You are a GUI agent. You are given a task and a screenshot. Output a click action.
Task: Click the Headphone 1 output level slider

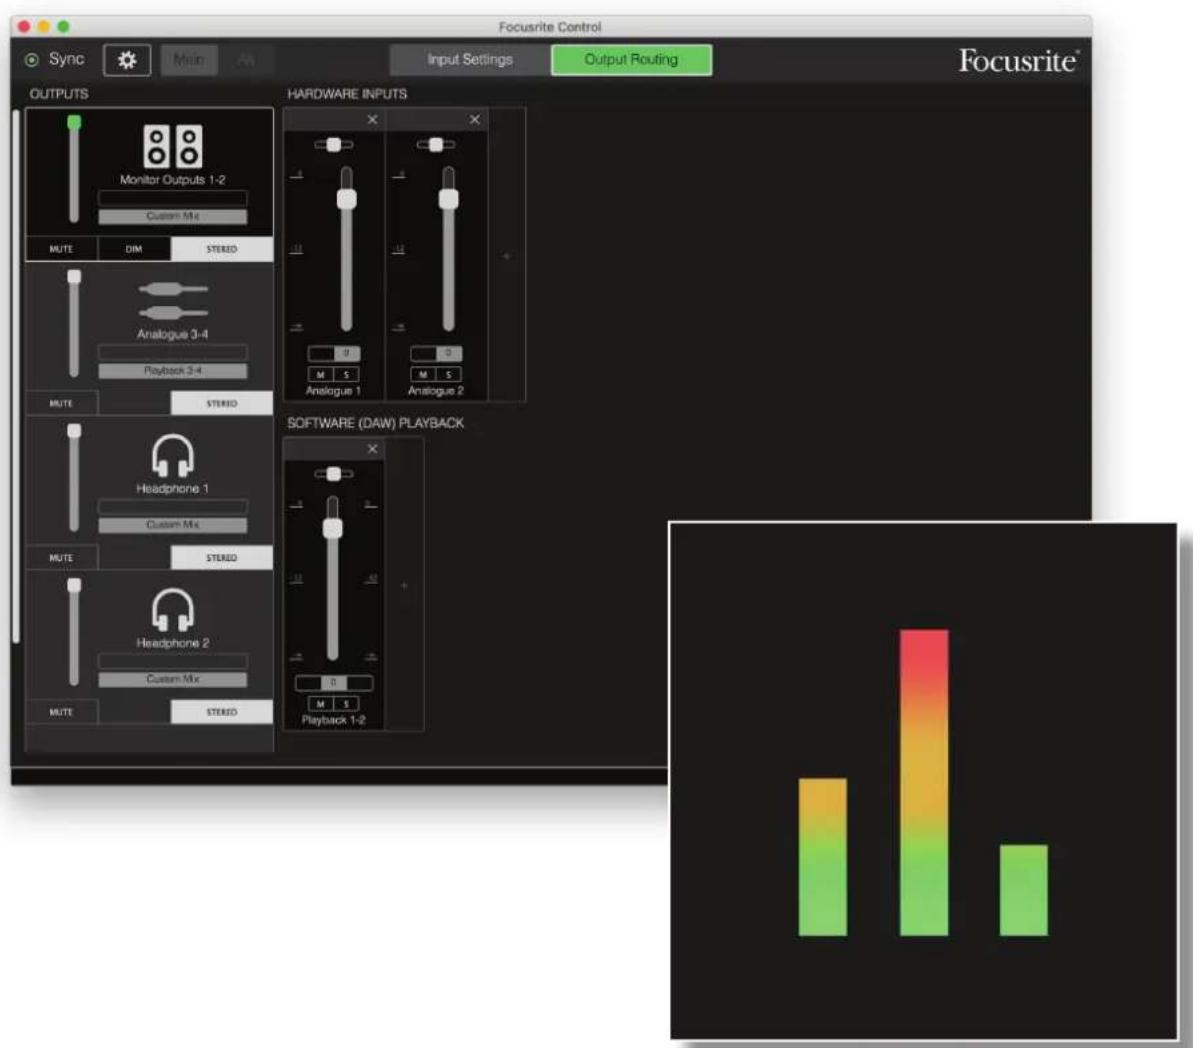74,478
